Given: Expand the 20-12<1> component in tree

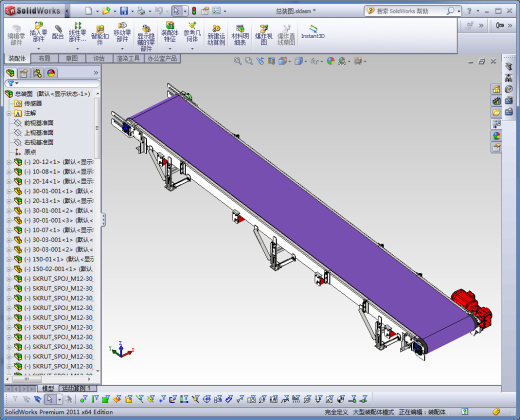Looking at the screenshot, I should 9,162.
